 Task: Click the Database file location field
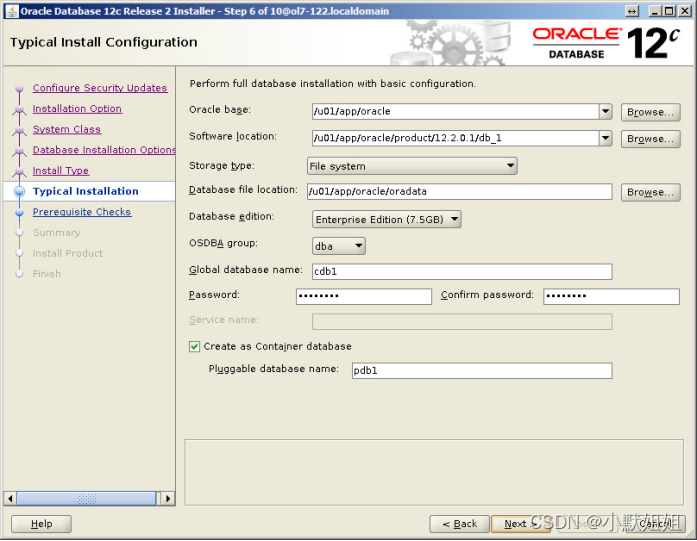(x=460, y=192)
